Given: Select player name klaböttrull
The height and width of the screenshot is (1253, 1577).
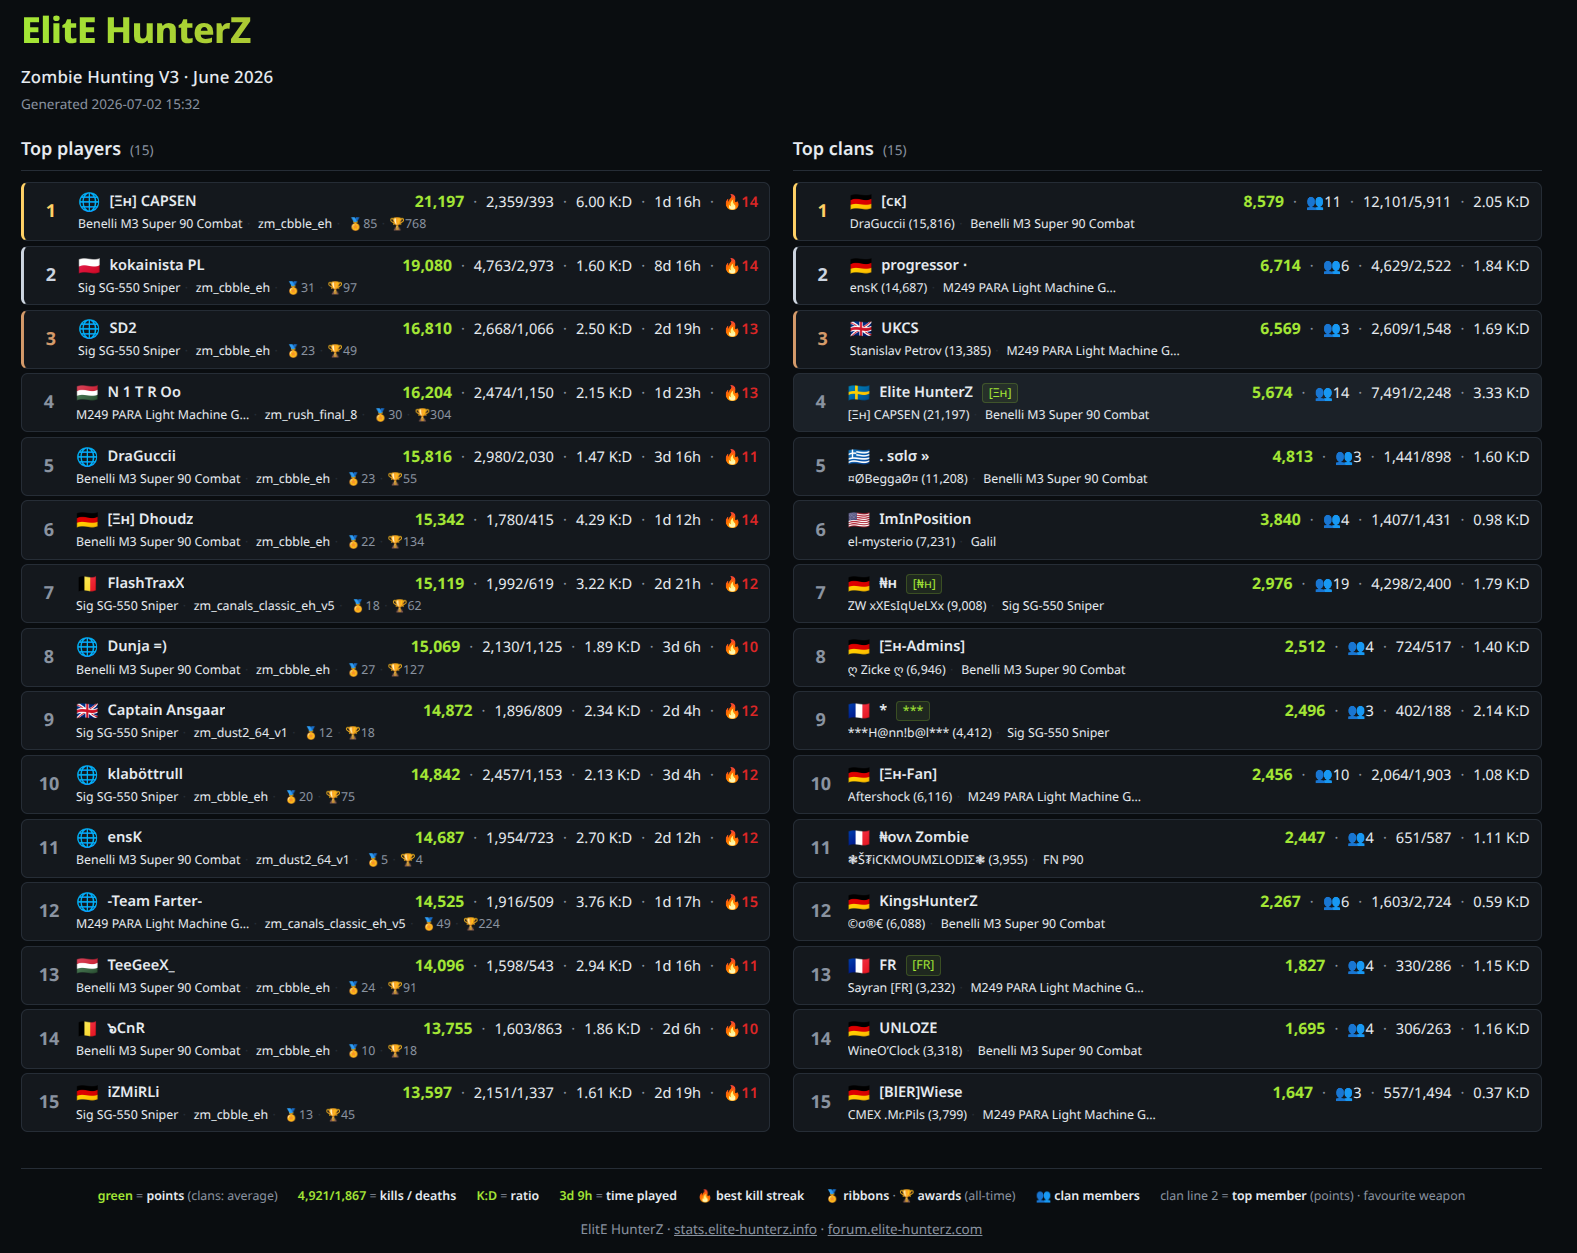Looking at the screenshot, I should [x=145, y=774].
